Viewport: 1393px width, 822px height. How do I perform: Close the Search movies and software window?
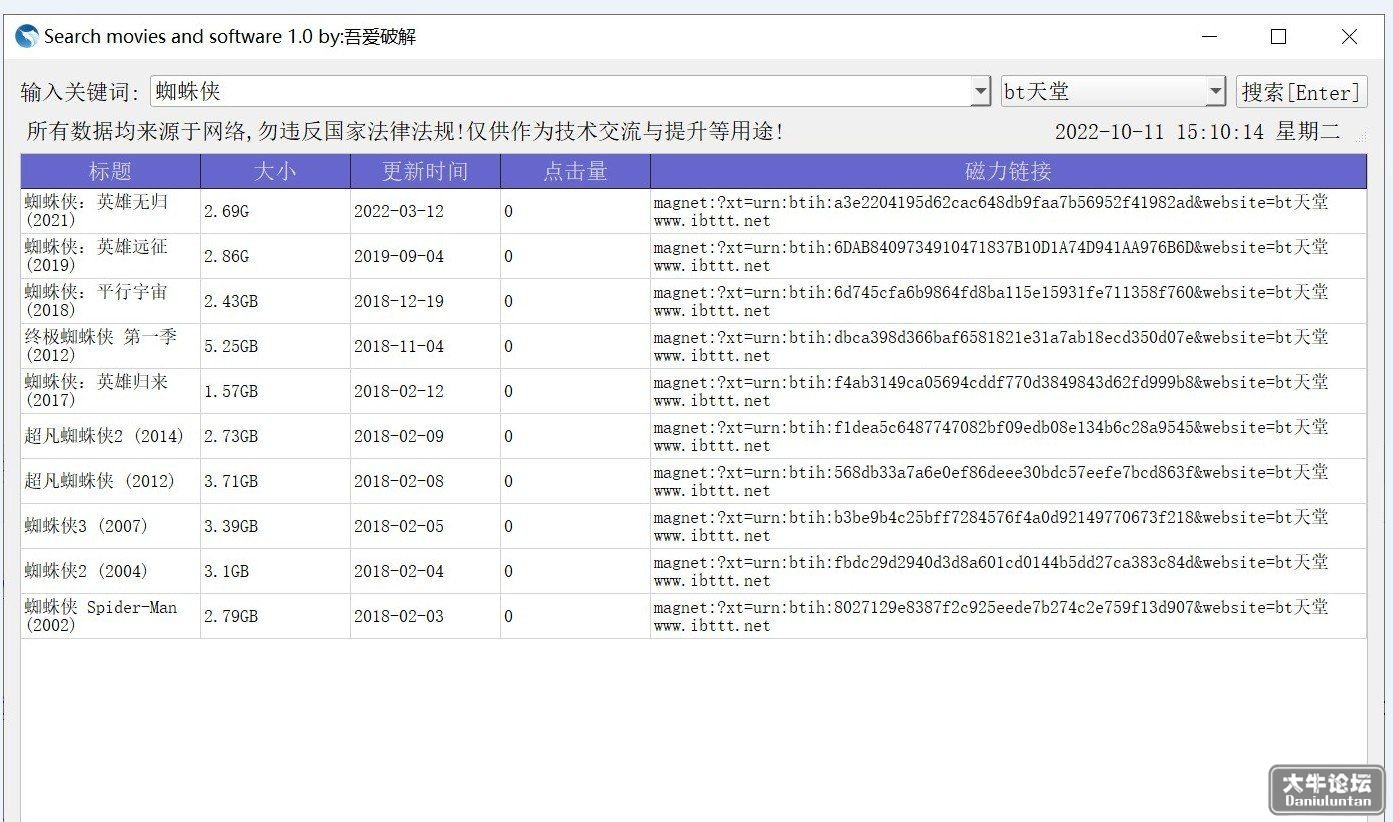tap(1349, 37)
